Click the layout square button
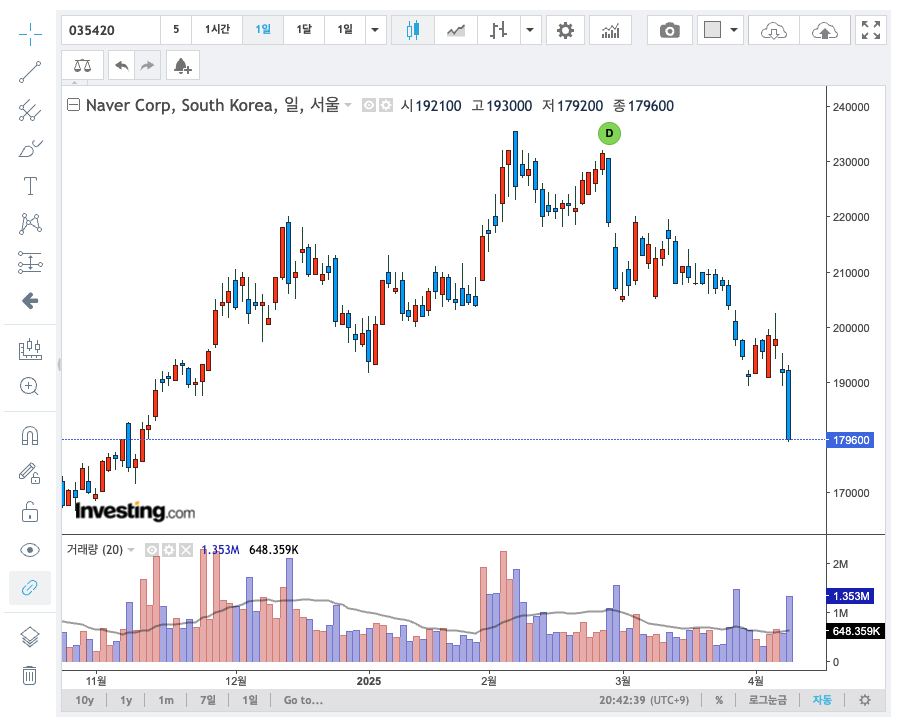 click(712, 30)
